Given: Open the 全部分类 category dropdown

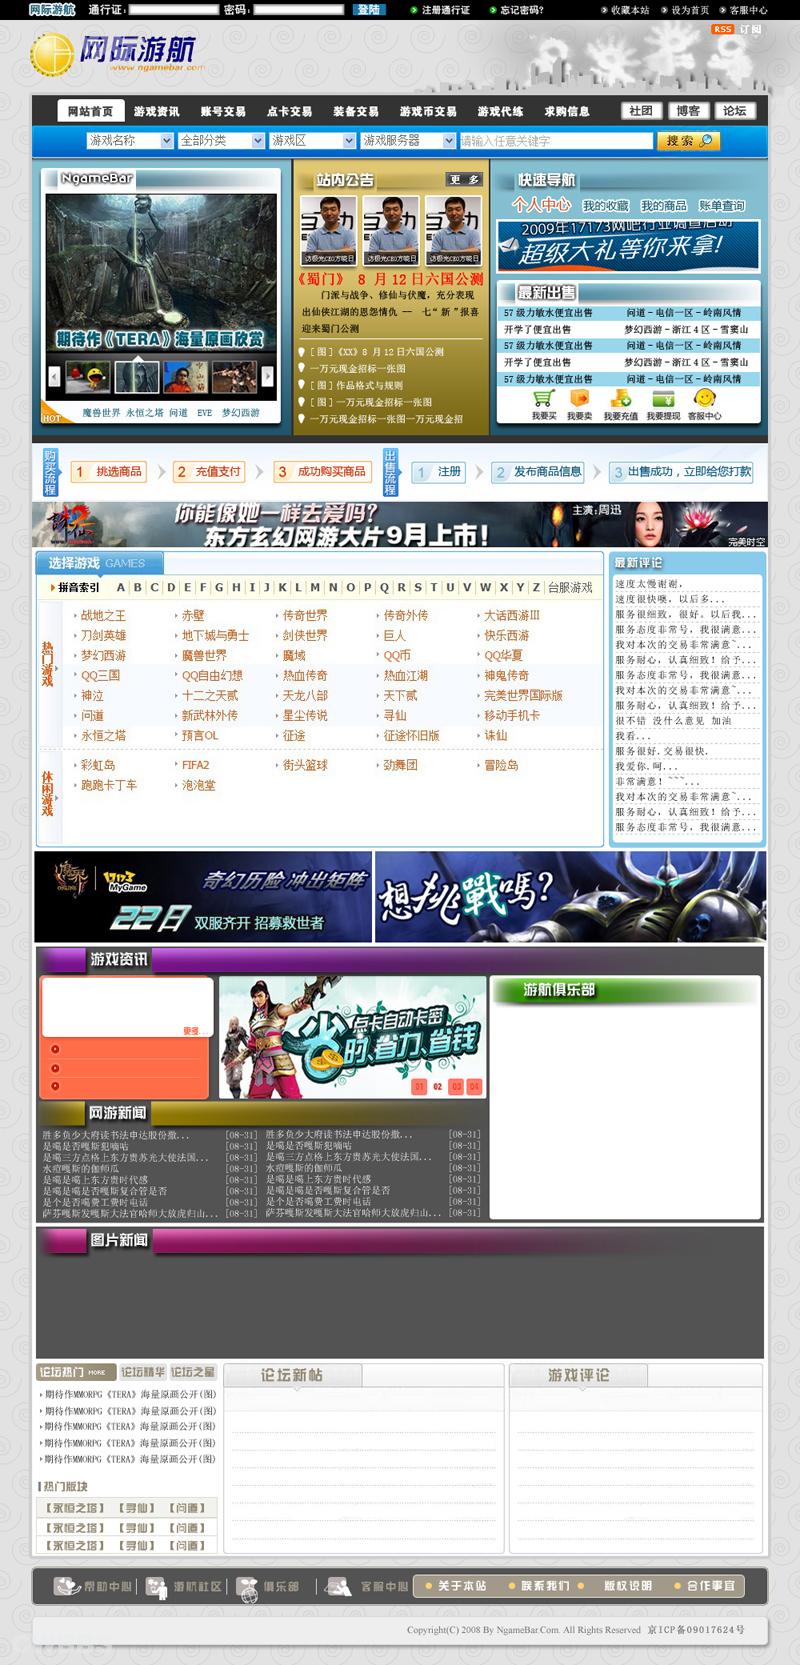Looking at the screenshot, I should (221, 141).
